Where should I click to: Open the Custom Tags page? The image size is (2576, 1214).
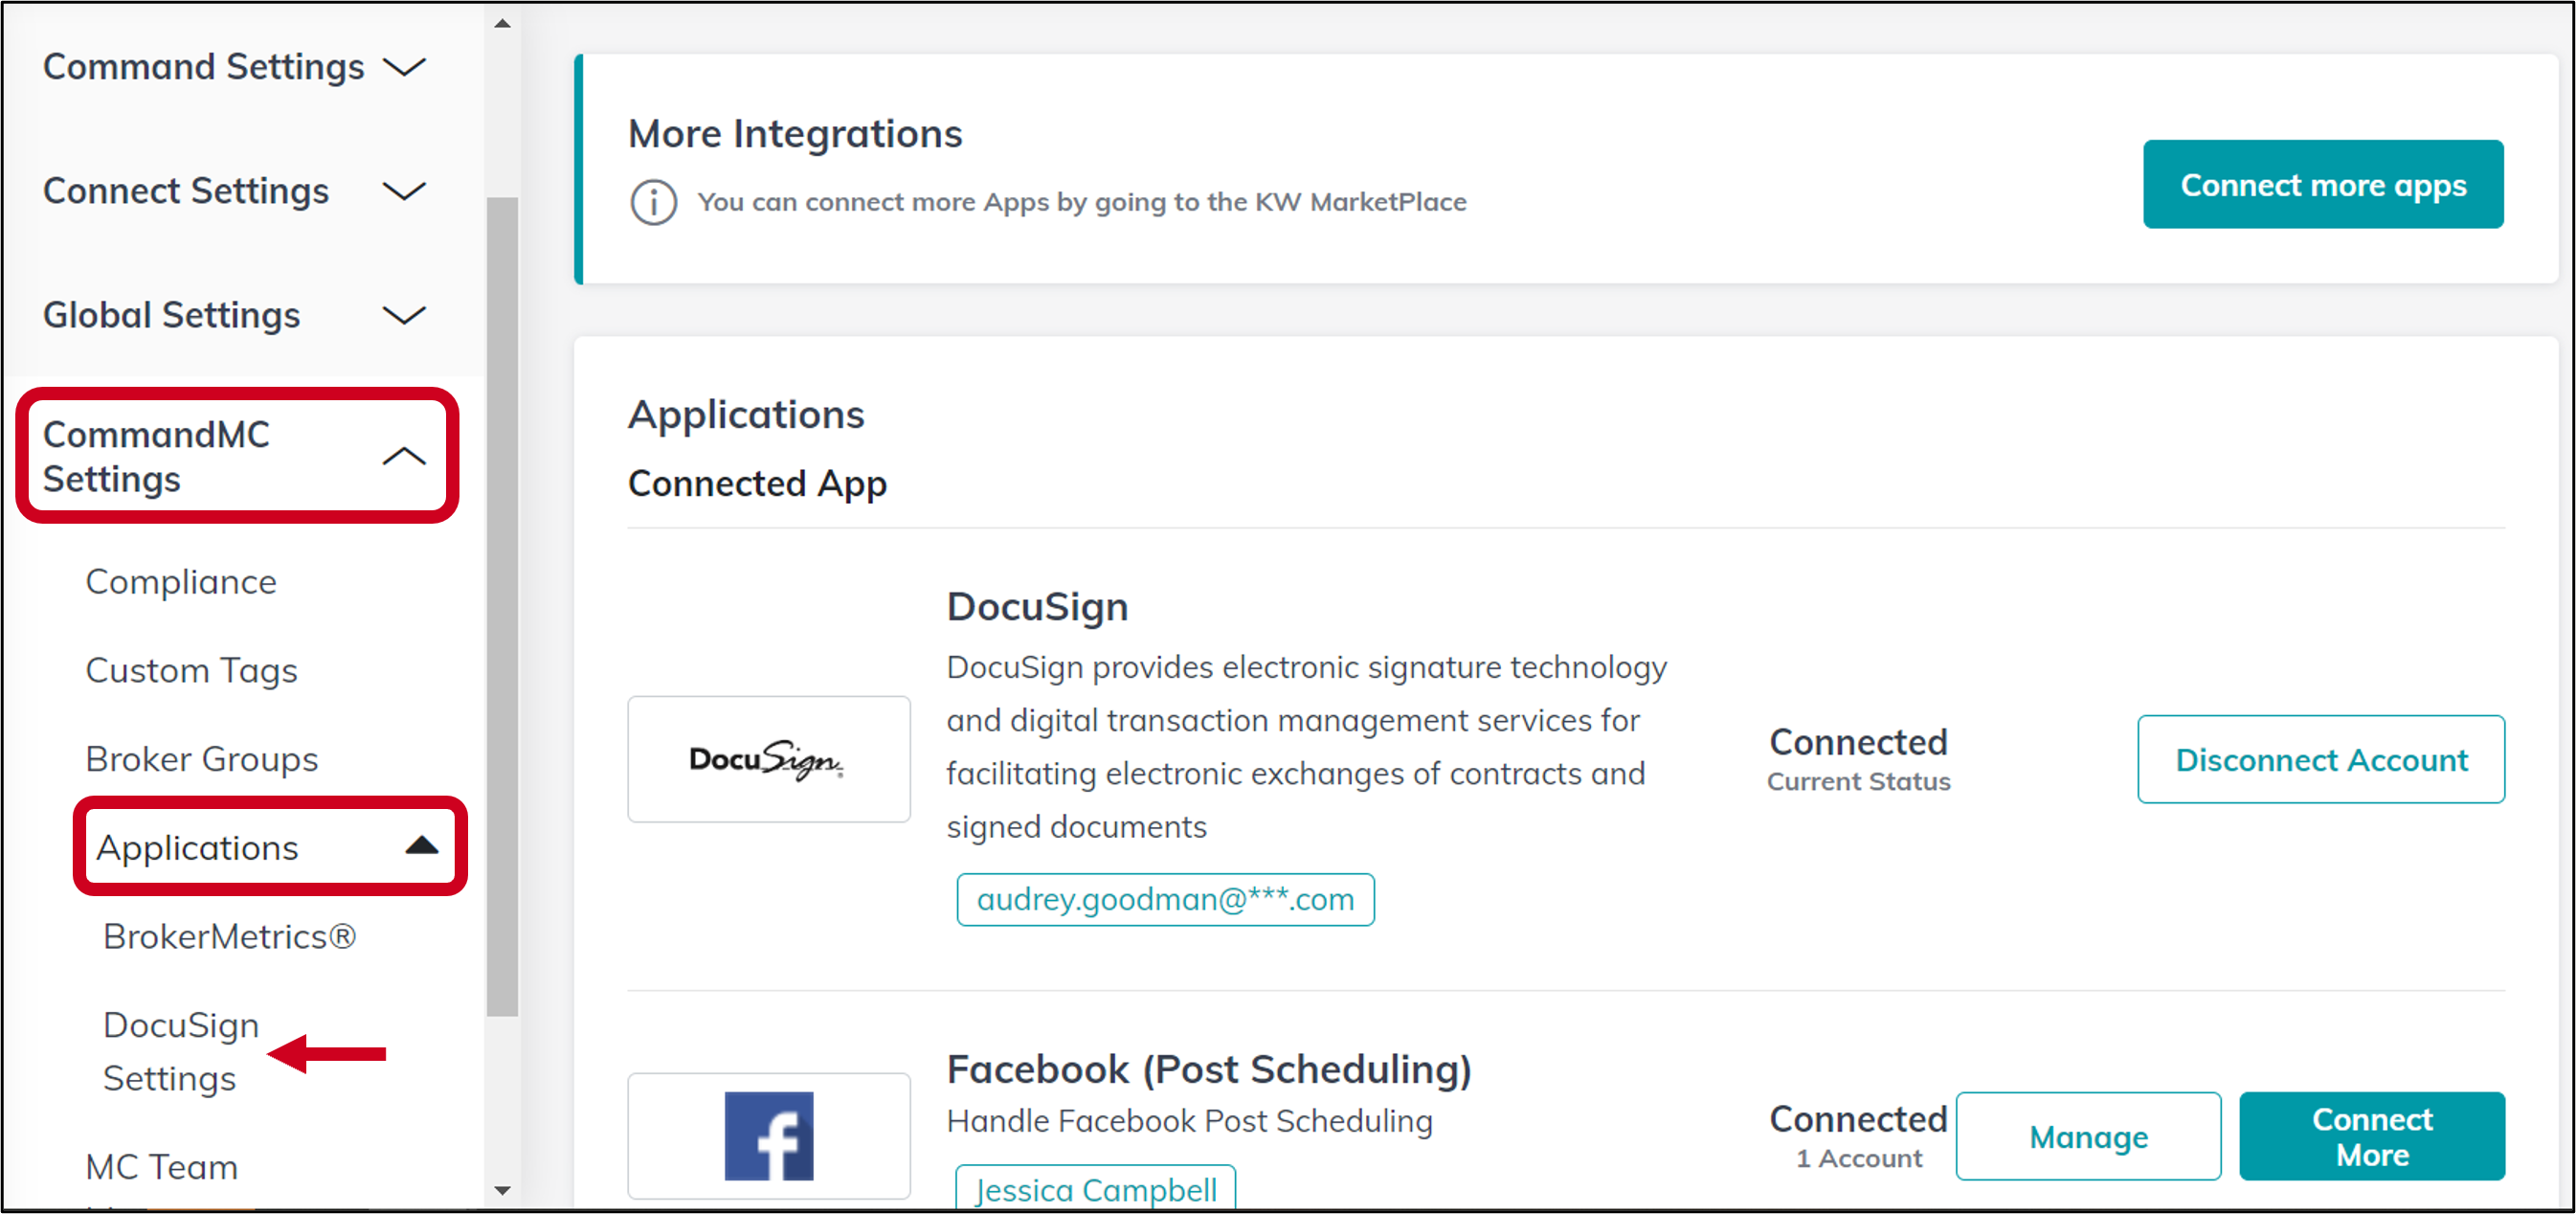point(191,670)
